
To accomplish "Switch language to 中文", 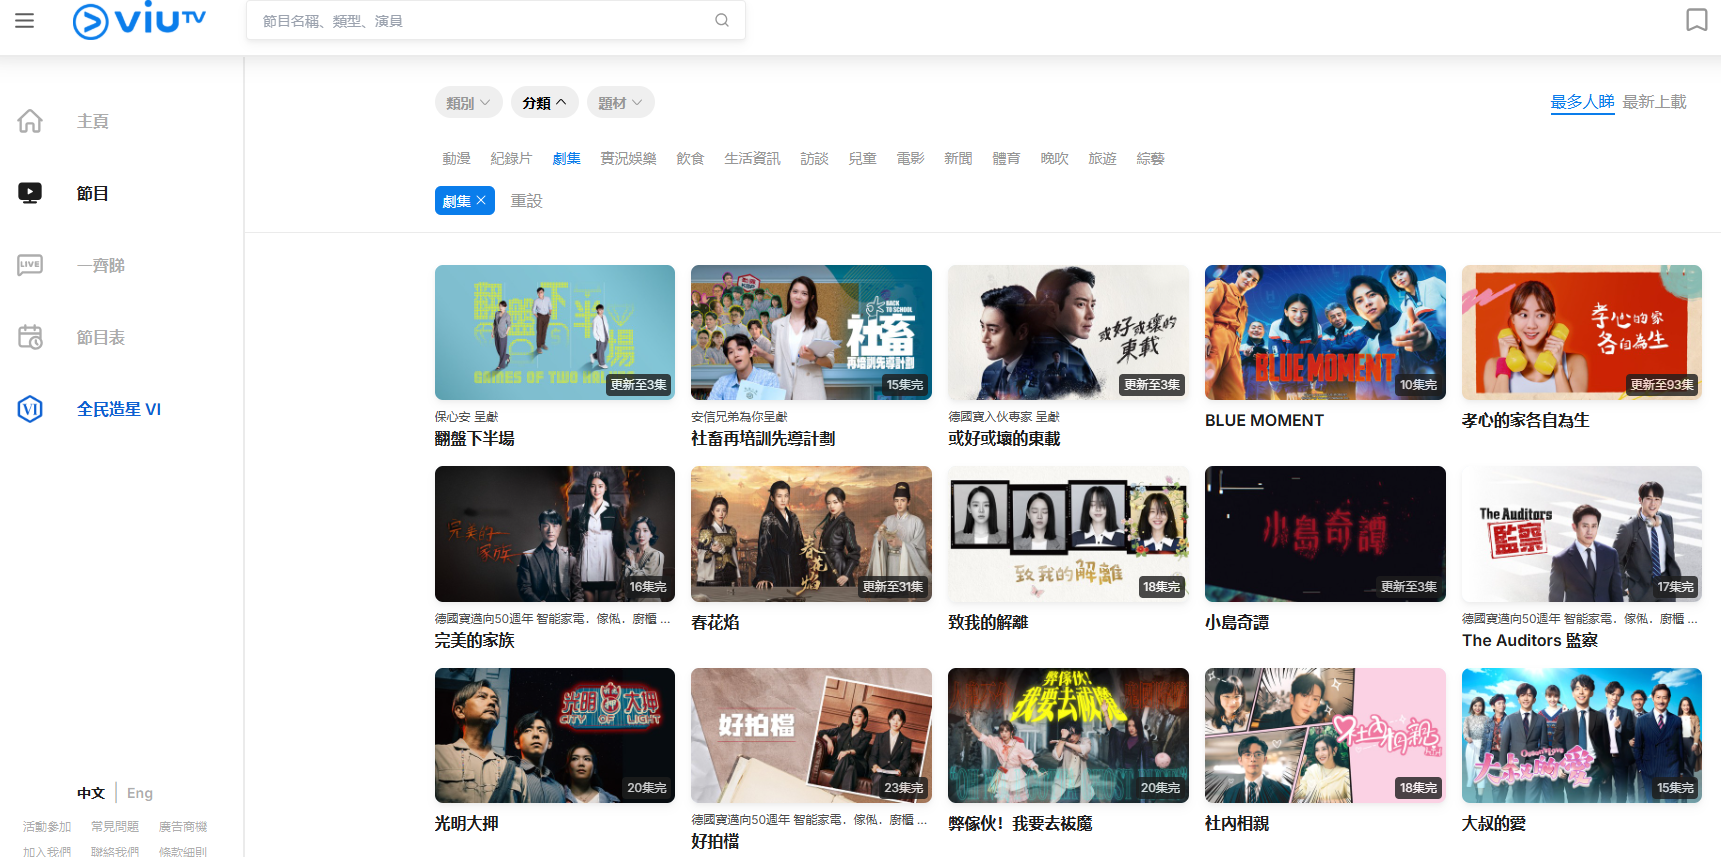I will 91,793.
